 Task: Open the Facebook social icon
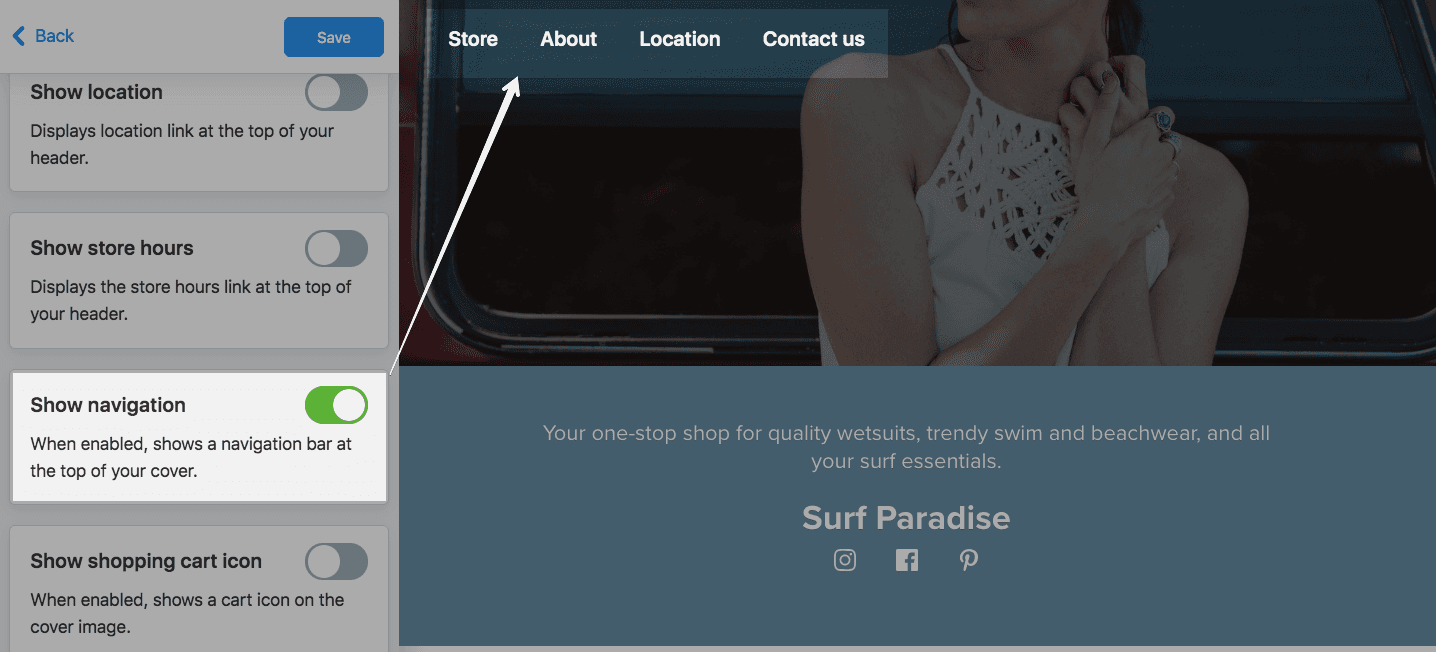pos(907,560)
